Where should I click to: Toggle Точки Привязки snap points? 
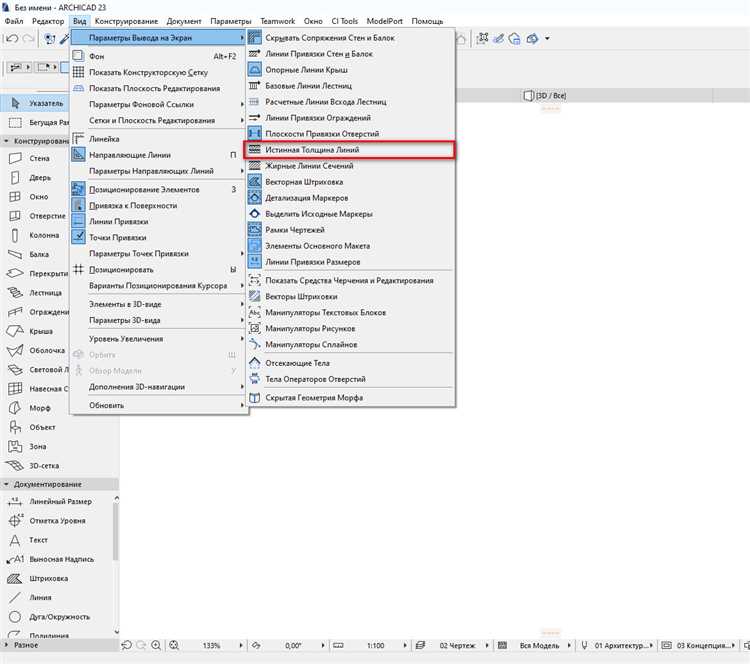point(158,237)
